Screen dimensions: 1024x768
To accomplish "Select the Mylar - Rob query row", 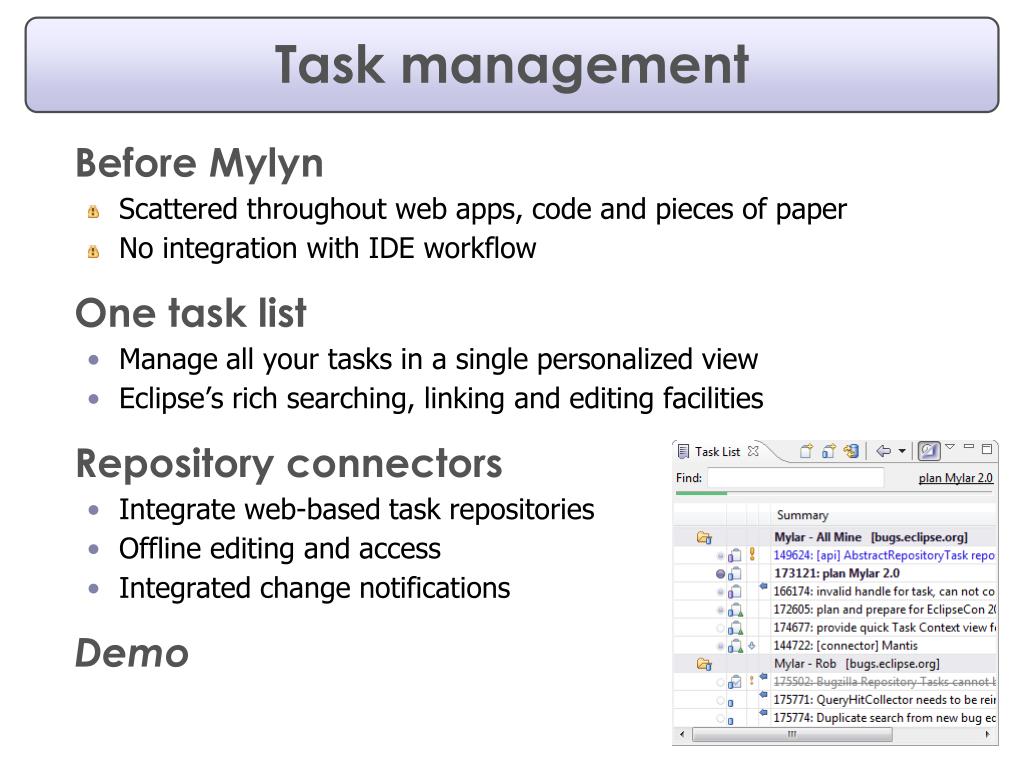I will click(836, 664).
